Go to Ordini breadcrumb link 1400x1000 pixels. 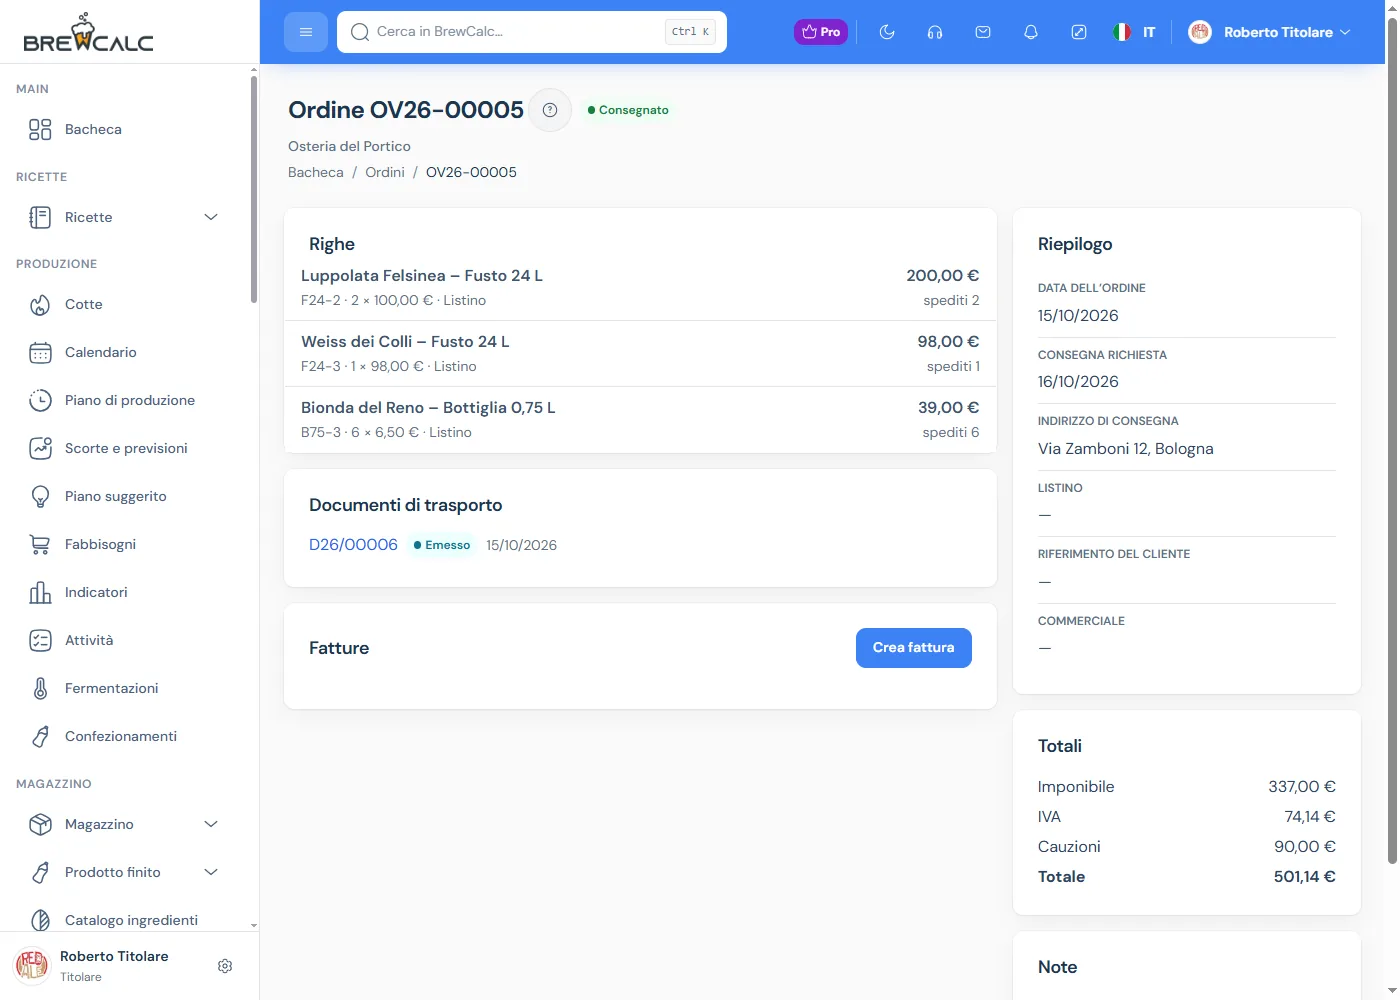[385, 172]
